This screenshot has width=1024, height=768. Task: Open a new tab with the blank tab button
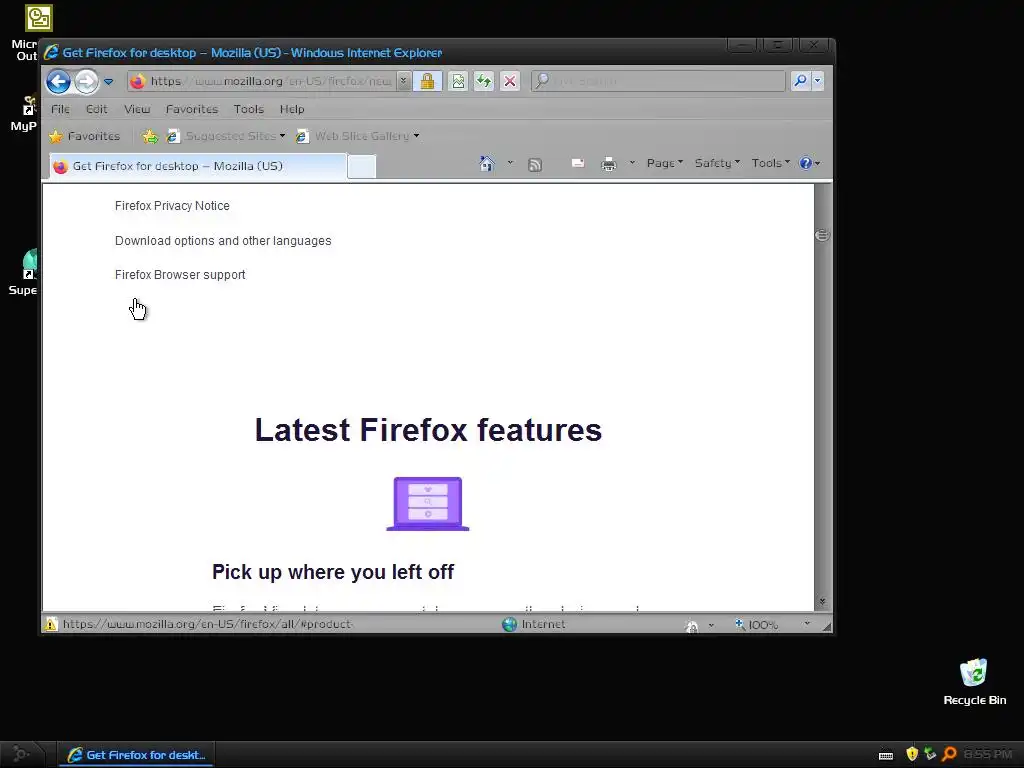tap(361, 167)
